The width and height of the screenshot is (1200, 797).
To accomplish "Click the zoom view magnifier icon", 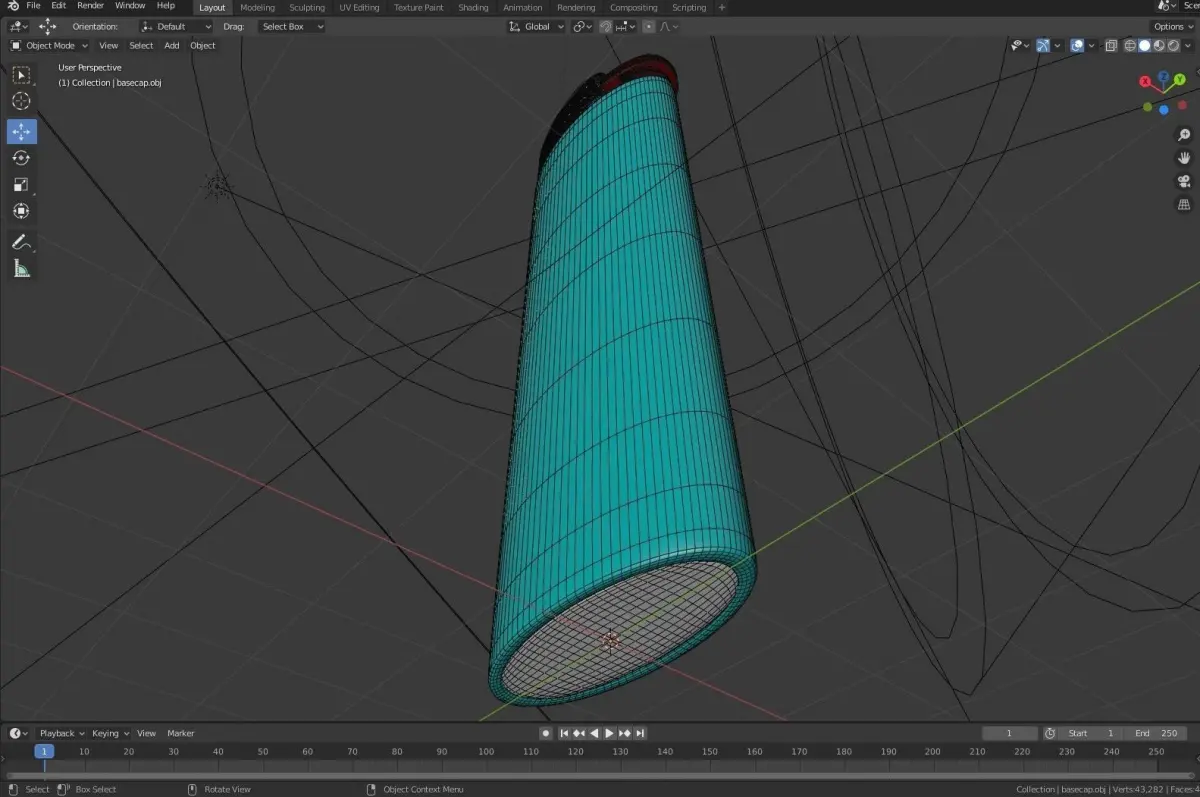I will pyautogui.click(x=1184, y=135).
